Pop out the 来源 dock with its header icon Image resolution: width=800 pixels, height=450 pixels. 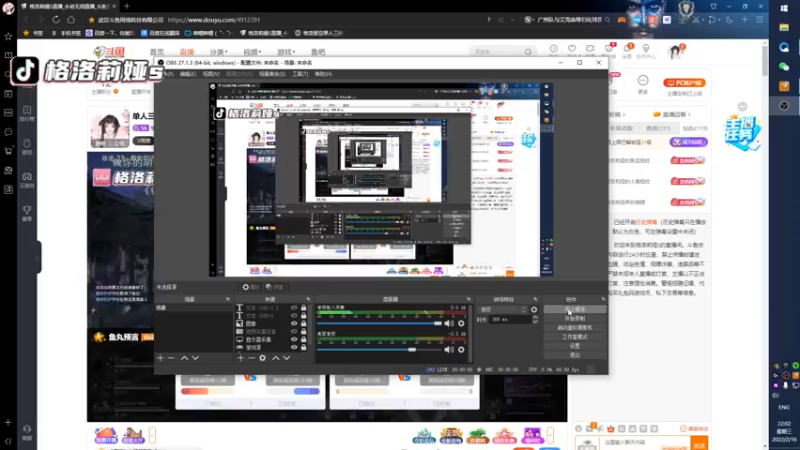tap(308, 299)
